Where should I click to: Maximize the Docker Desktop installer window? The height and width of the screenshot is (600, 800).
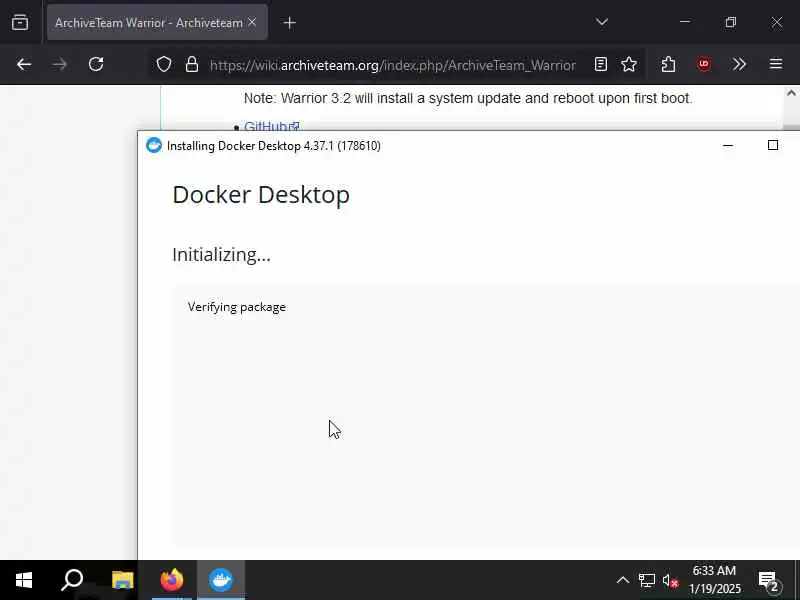[773, 145]
